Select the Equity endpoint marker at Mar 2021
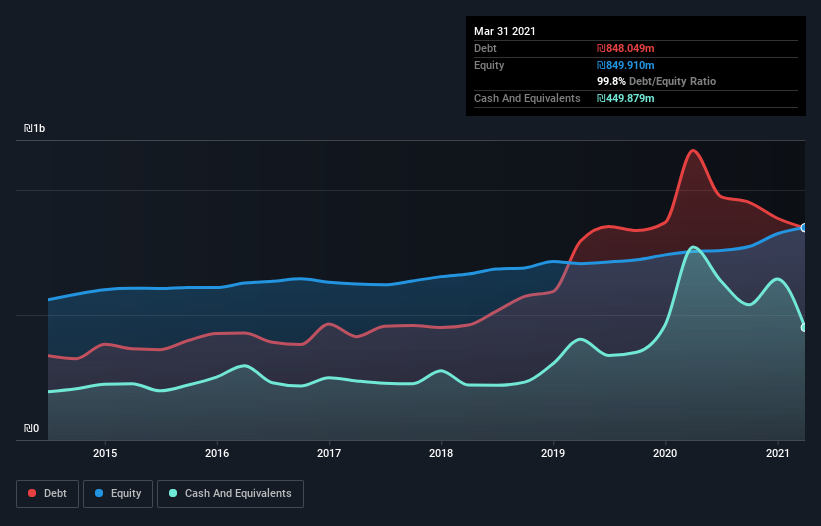Viewport: 821px width, 526px height. pyautogui.click(x=804, y=228)
